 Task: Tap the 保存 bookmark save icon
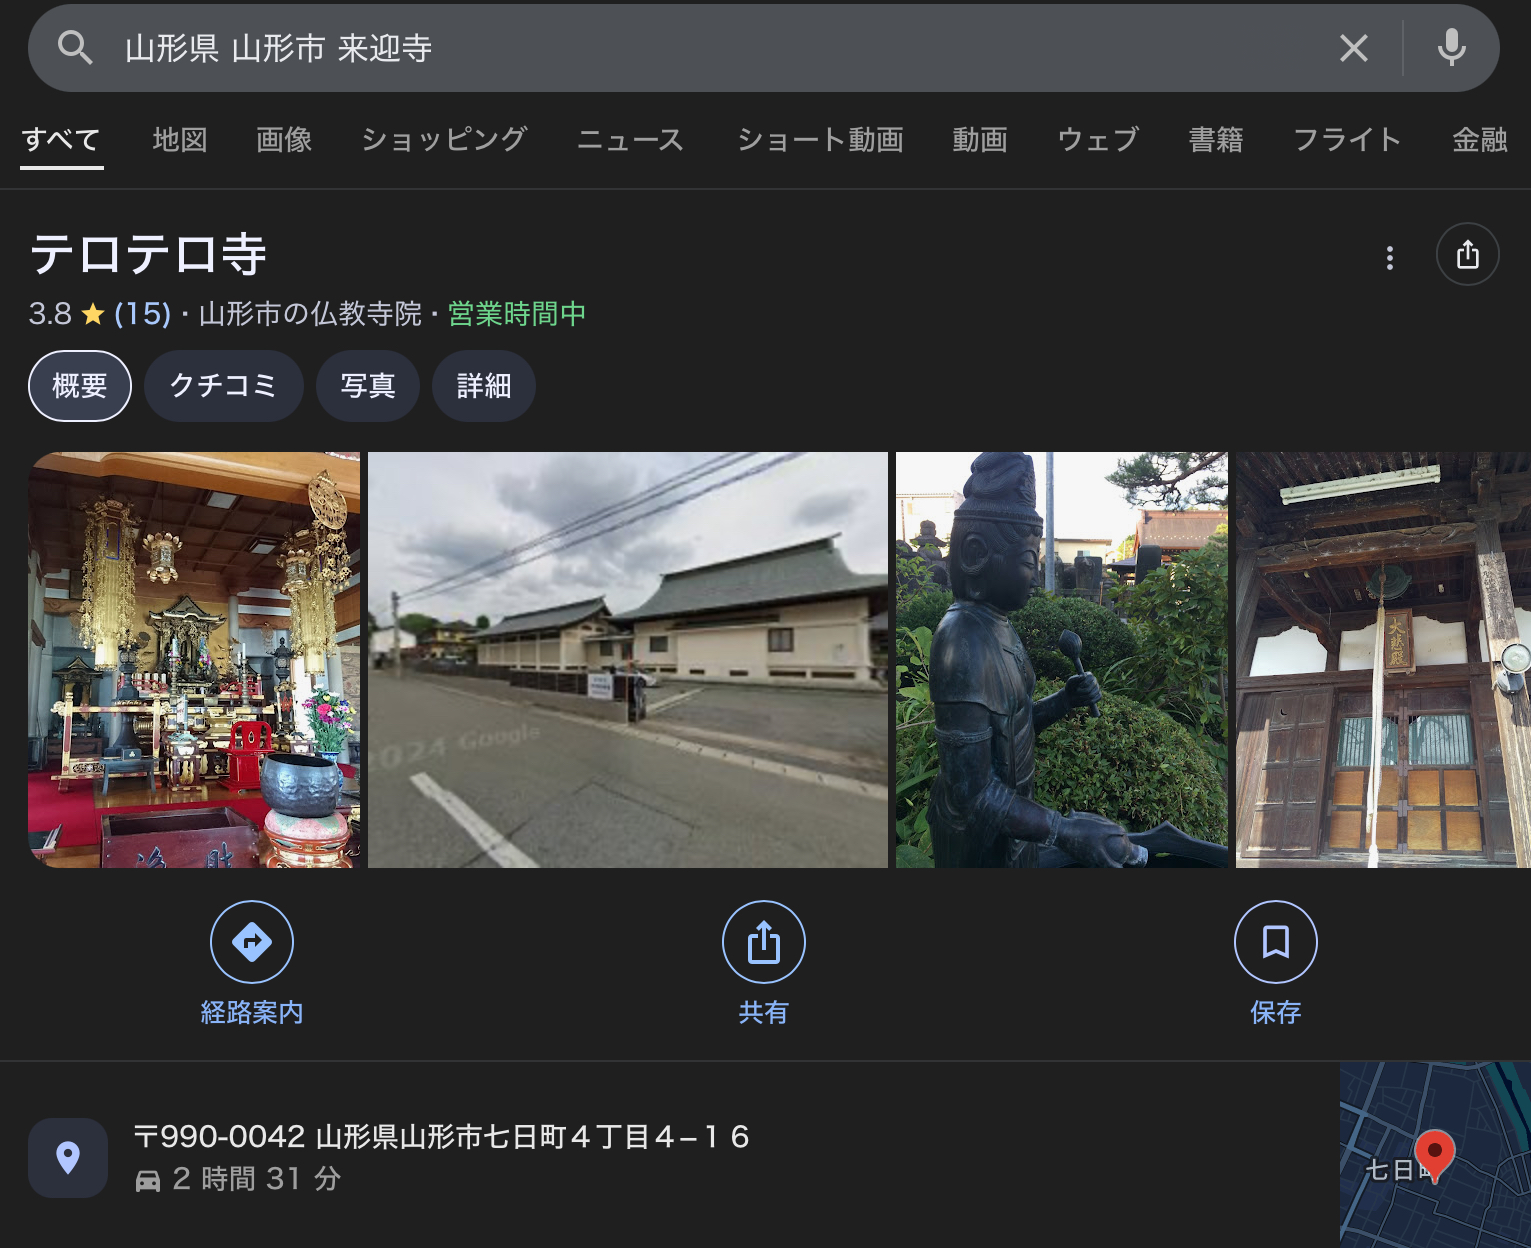[x=1275, y=942]
